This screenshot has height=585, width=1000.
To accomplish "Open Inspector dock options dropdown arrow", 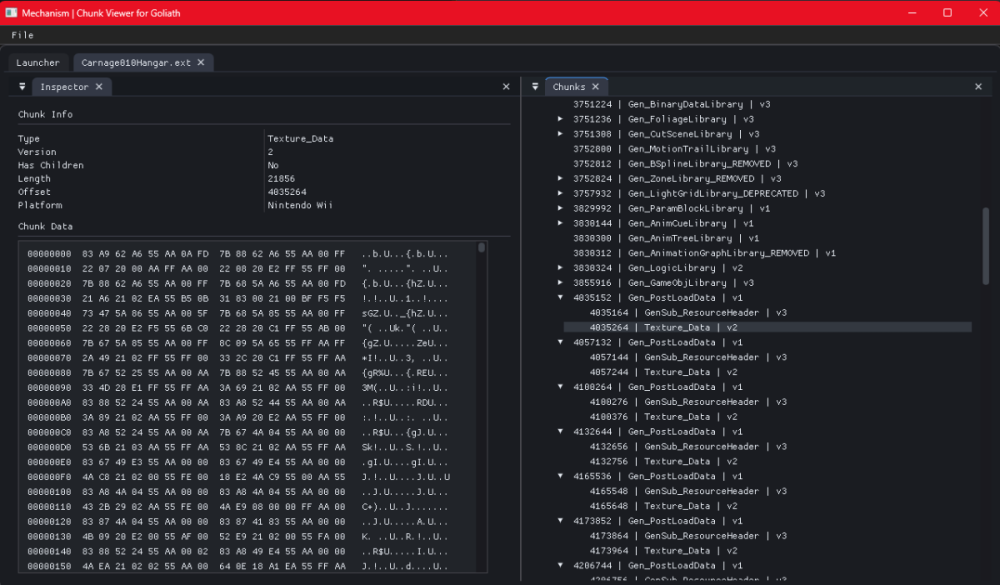I will click(22, 87).
